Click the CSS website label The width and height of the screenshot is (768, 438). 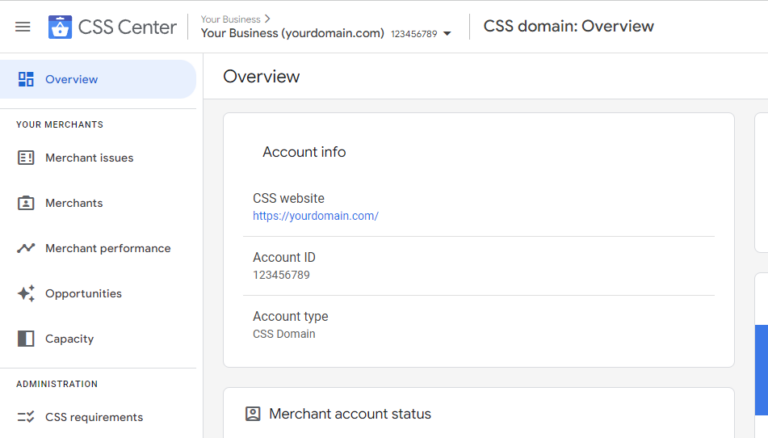pos(288,198)
